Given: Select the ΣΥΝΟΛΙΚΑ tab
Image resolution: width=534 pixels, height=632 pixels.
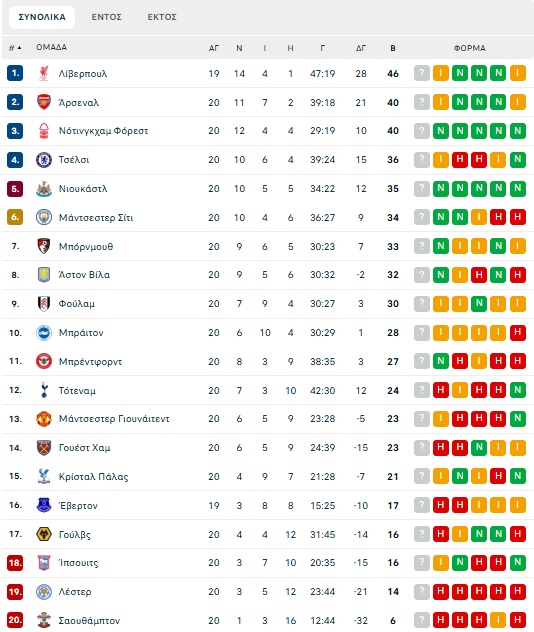Looking at the screenshot, I should click(42, 17).
